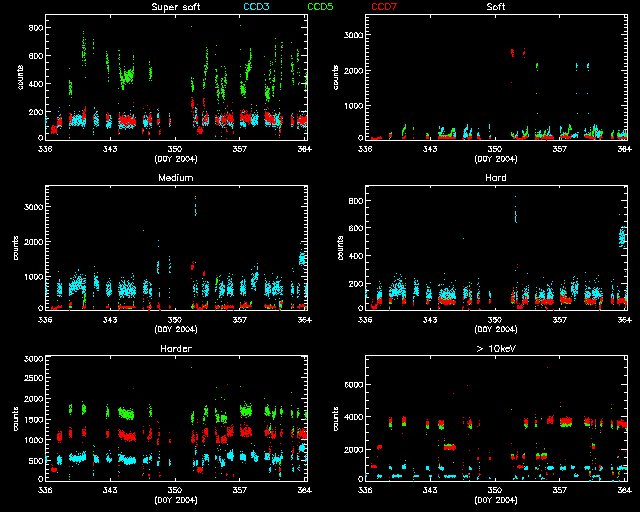
Task: Click "(DOY 2004)" label under > 10keV plot
Action: 496,500
